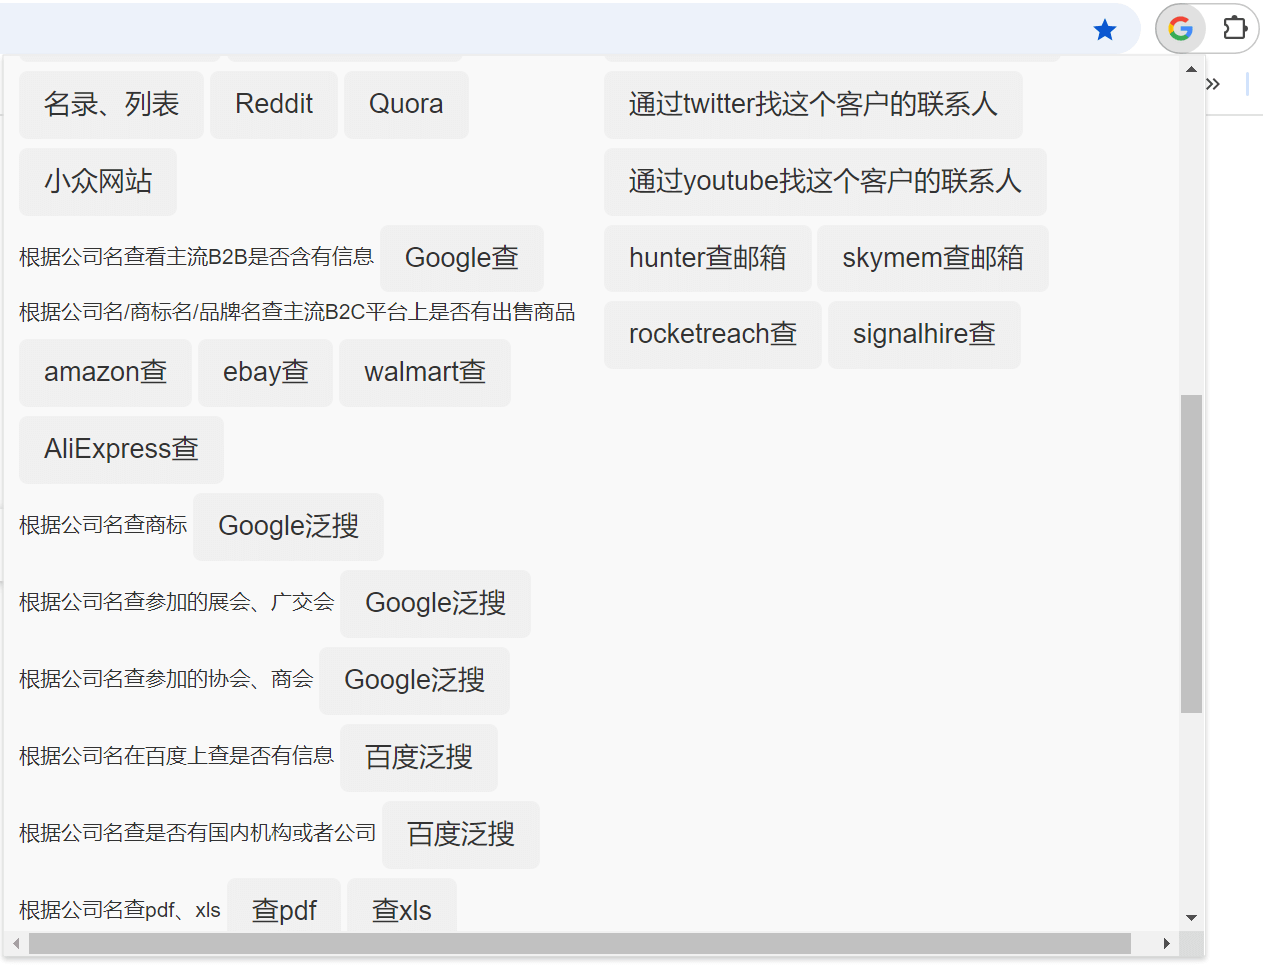
Task: Click the horizontal scrollbar left arrow
Action: point(16,943)
